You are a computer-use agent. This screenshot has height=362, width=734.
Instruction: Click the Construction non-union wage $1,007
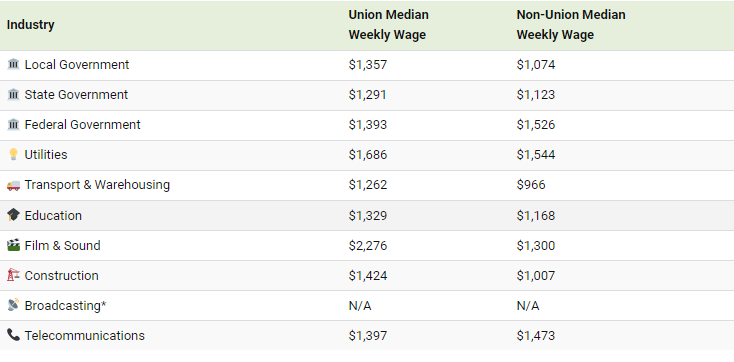pyautogui.click(x=536, y=275)
